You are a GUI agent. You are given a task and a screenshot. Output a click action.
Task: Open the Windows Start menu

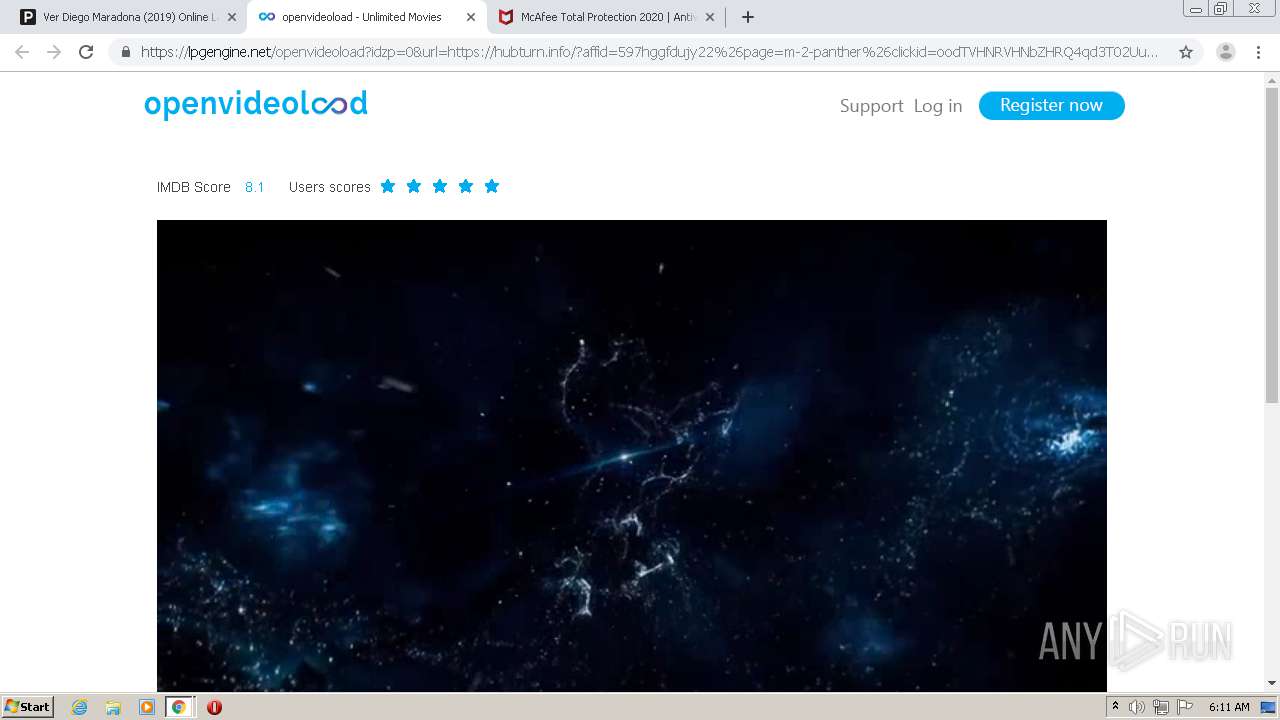[27, 706]
